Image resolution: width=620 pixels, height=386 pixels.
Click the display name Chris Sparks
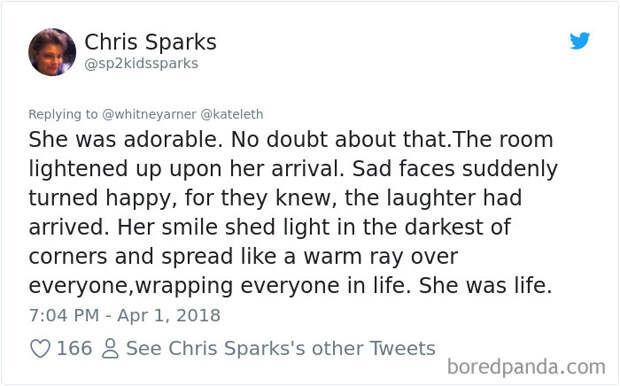pos(150,42)
